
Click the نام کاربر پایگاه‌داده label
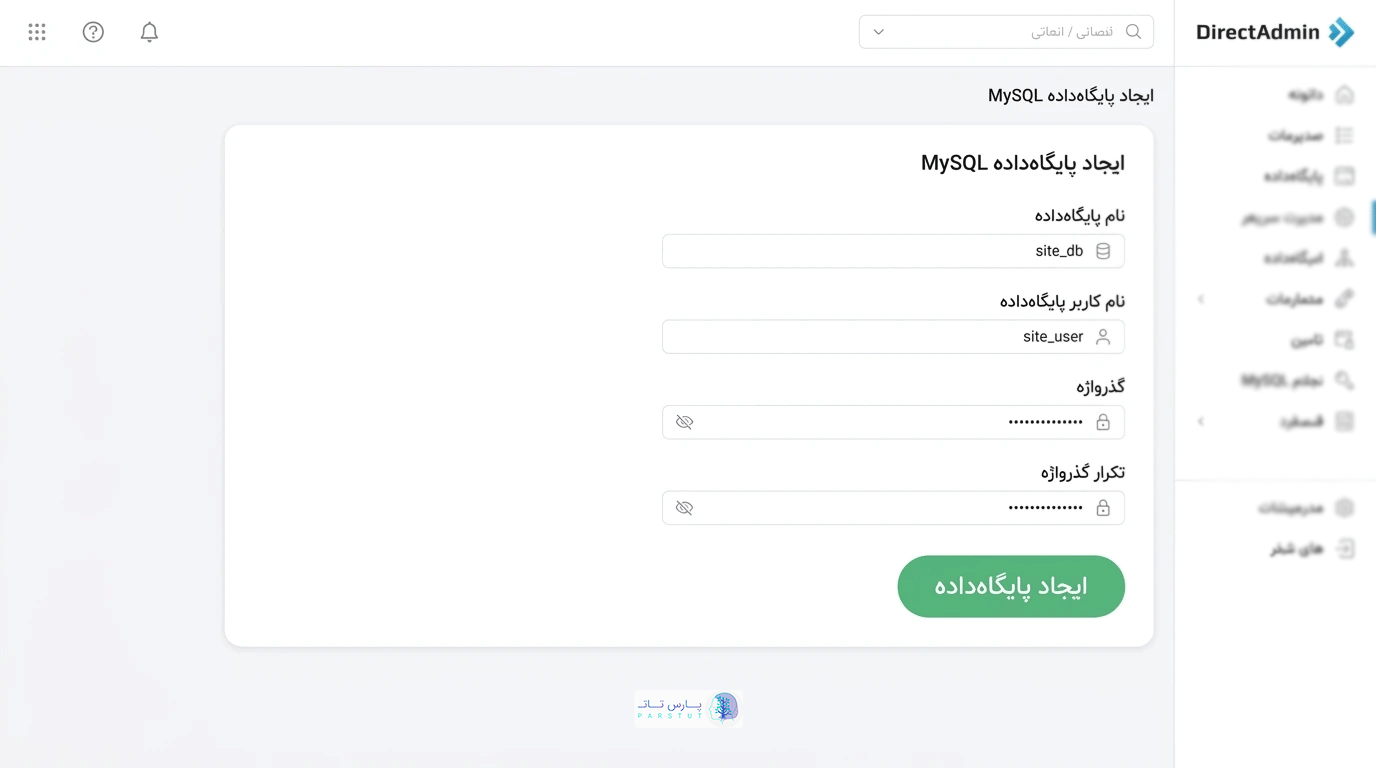pyautogui.click(x=1063, y=301)
